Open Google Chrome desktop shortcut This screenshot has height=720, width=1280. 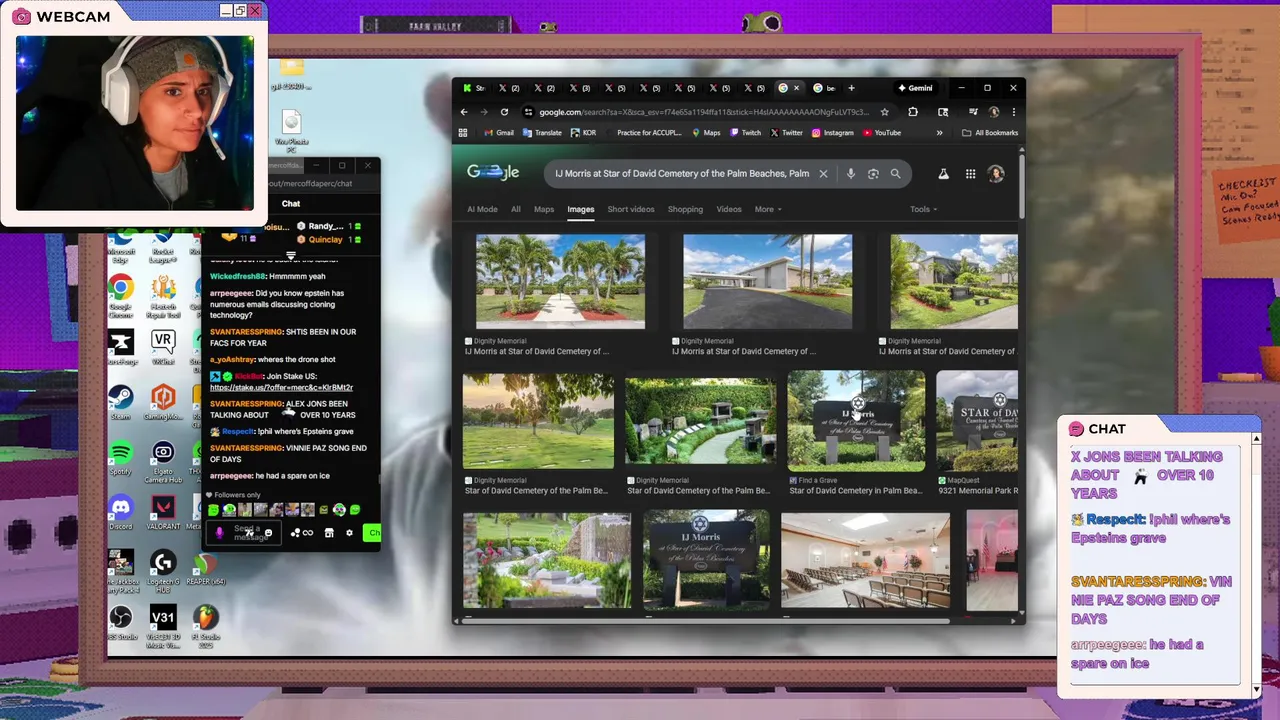[x=121, y=296]
